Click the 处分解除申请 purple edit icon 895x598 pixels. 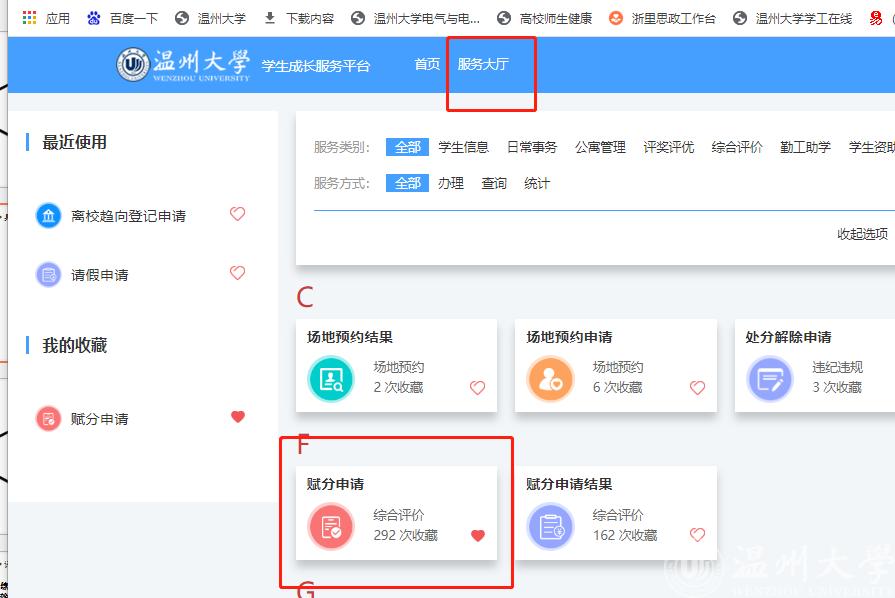769,378
